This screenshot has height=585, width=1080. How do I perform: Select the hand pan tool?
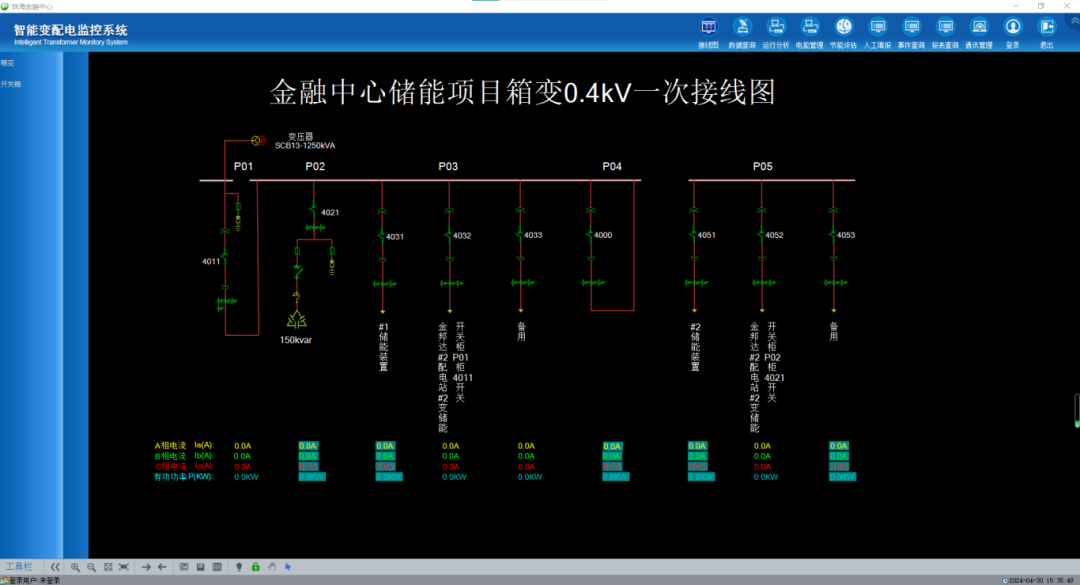[x=272, y=567]
